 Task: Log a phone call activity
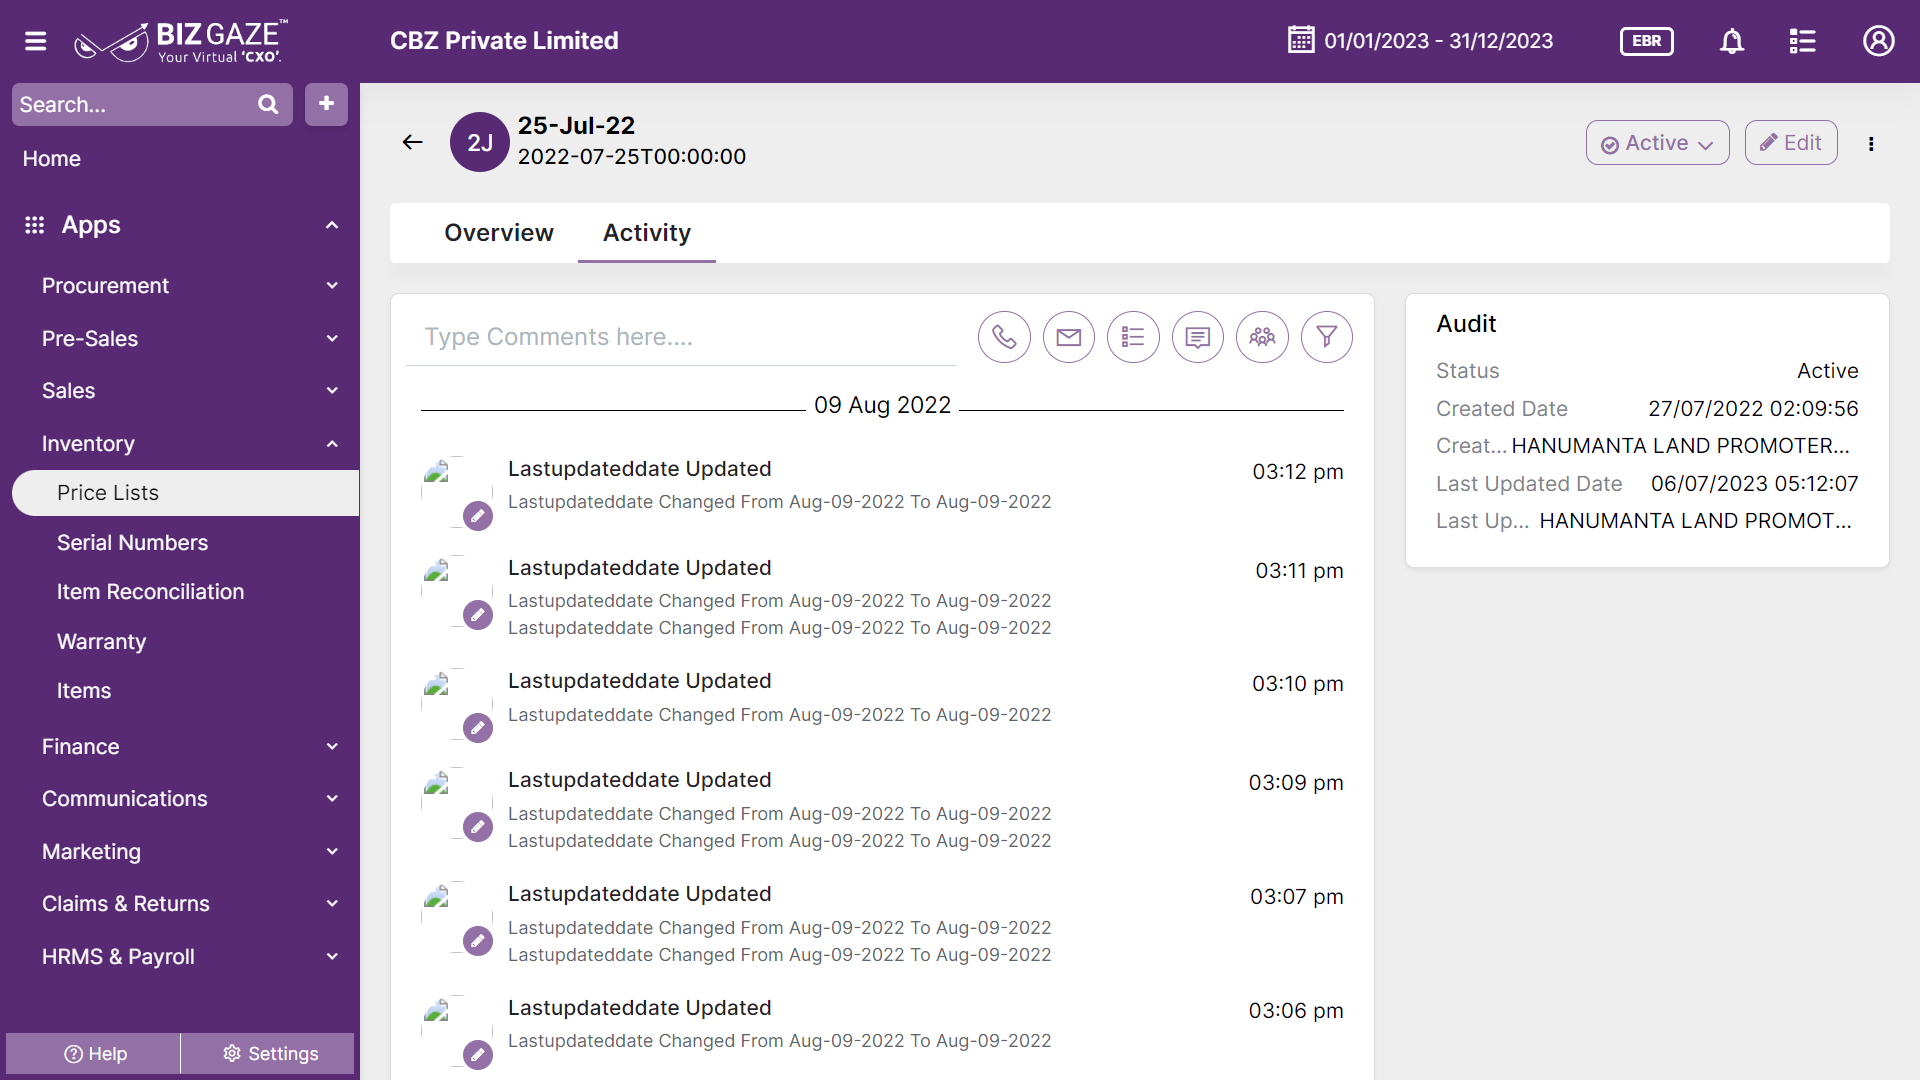1004,337
